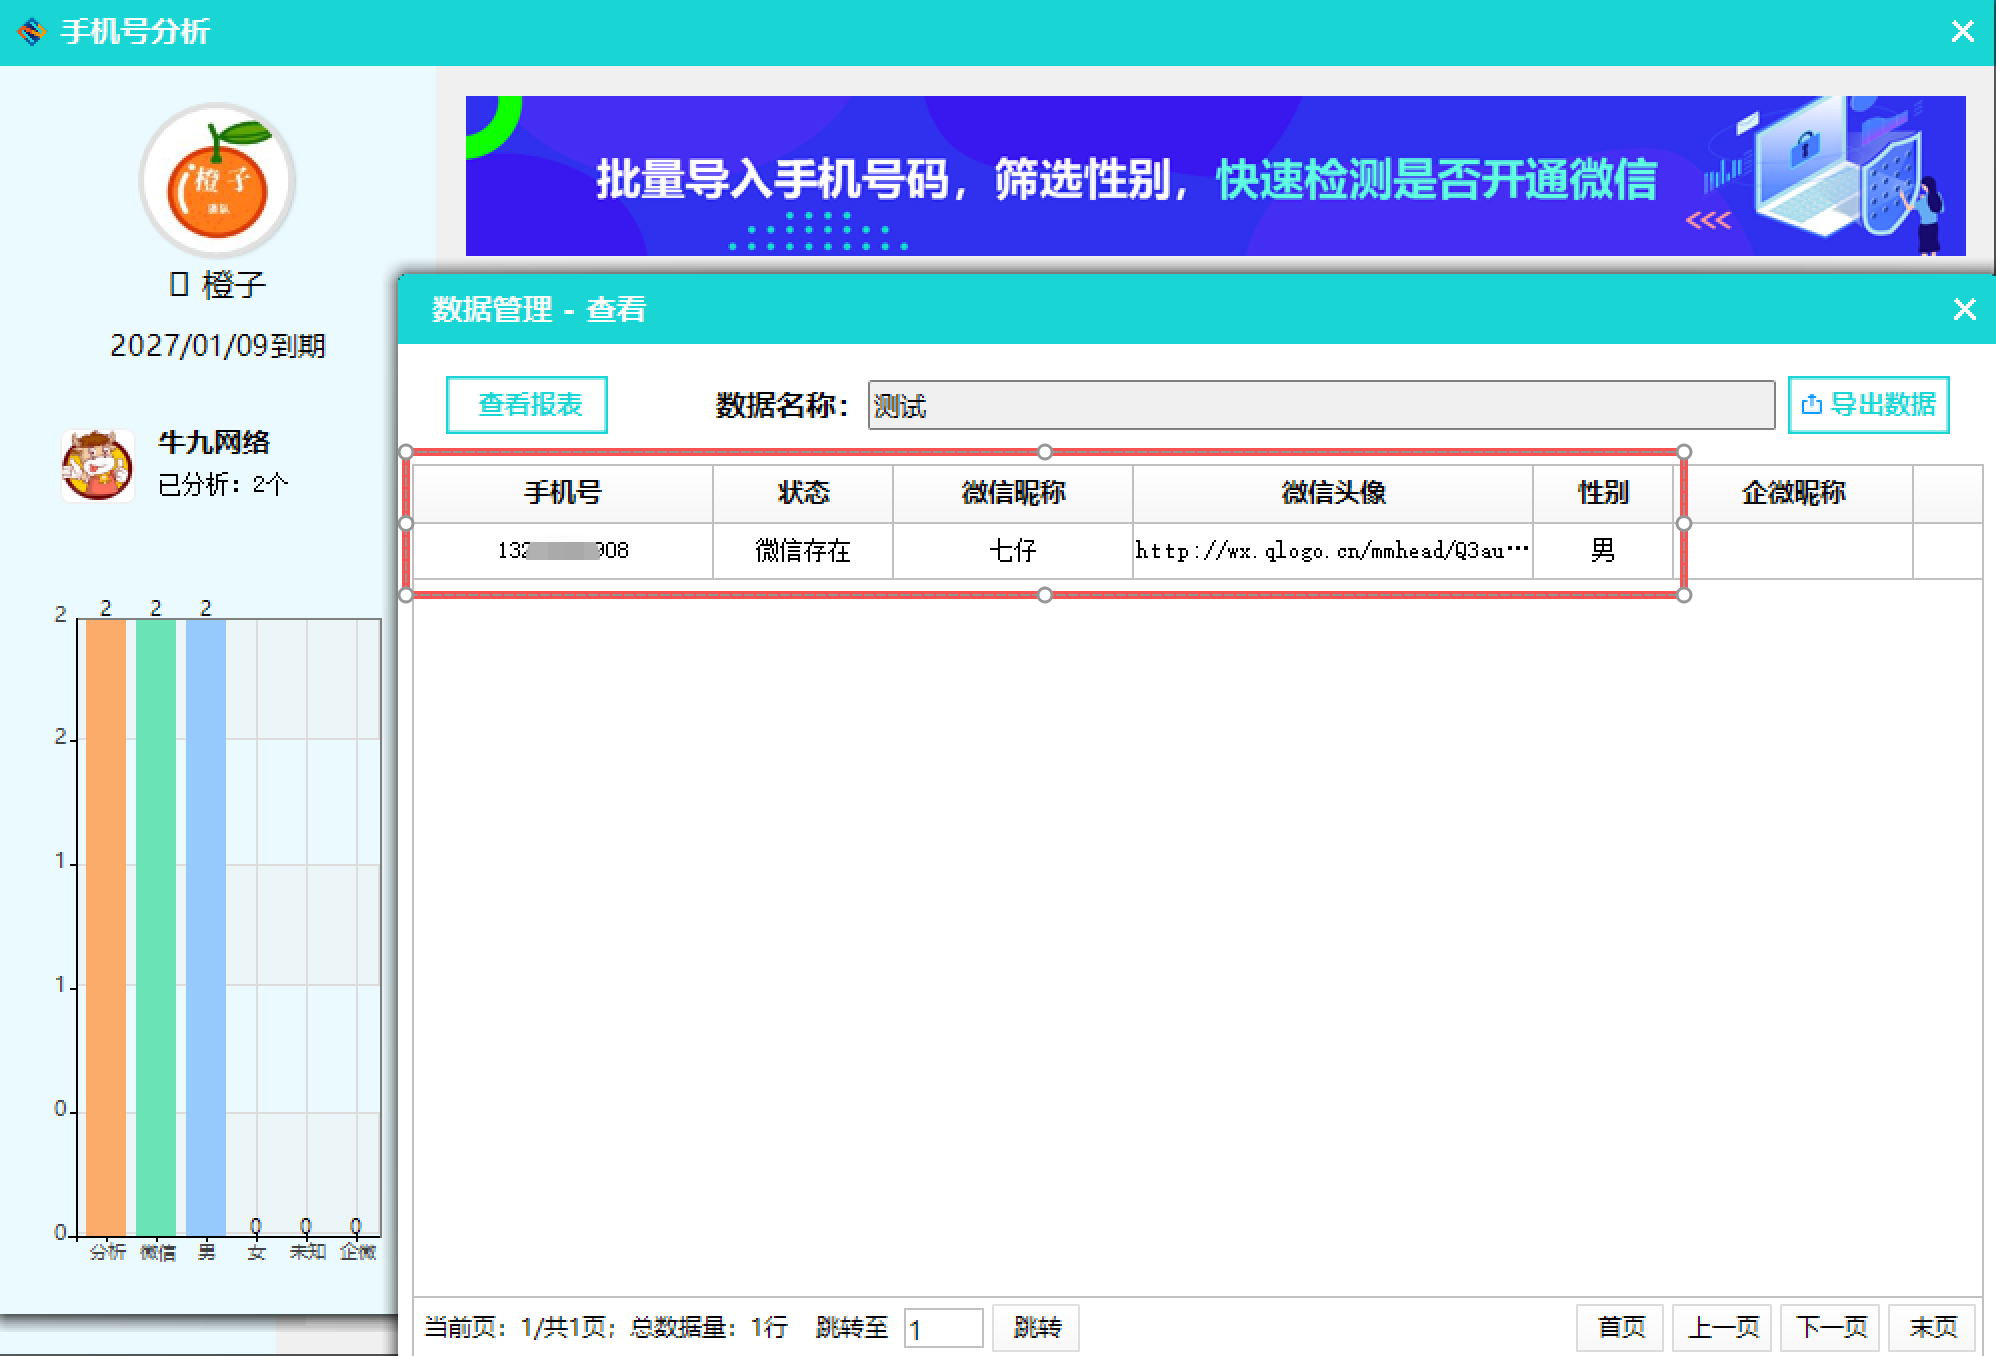Click the 跳转 jump button
The image size is (1996, 1356).
[1036, 1328]
